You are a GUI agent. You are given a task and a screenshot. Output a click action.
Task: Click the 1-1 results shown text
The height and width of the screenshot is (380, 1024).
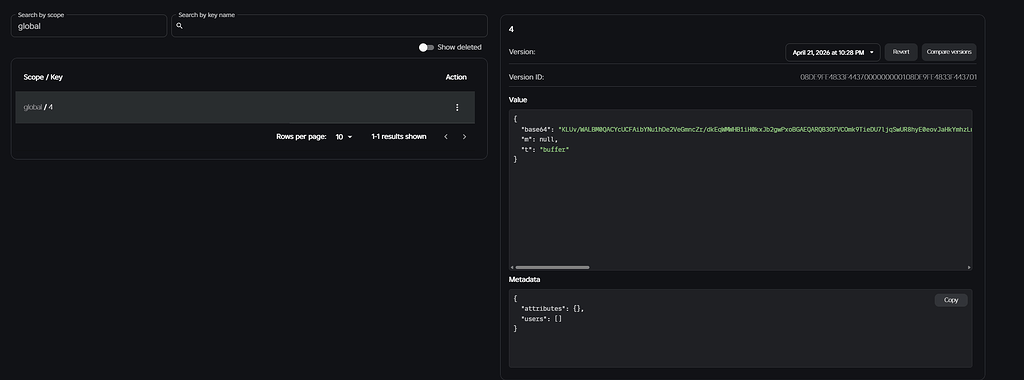[398, 136]
